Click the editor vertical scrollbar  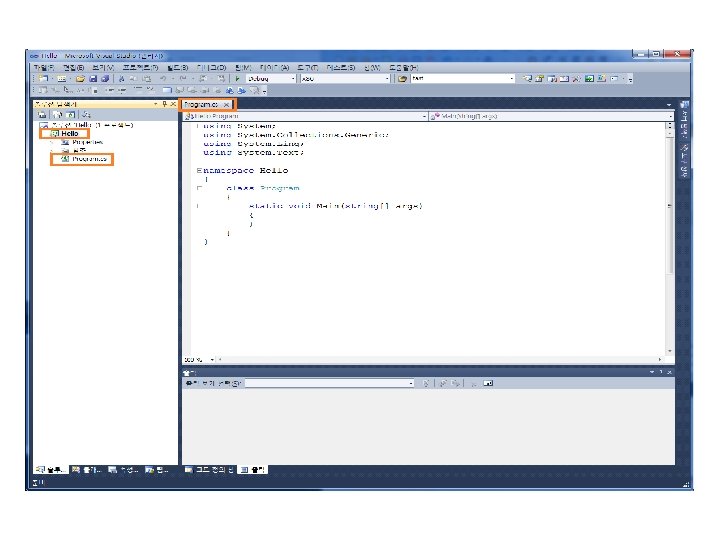tap(669, 239)
